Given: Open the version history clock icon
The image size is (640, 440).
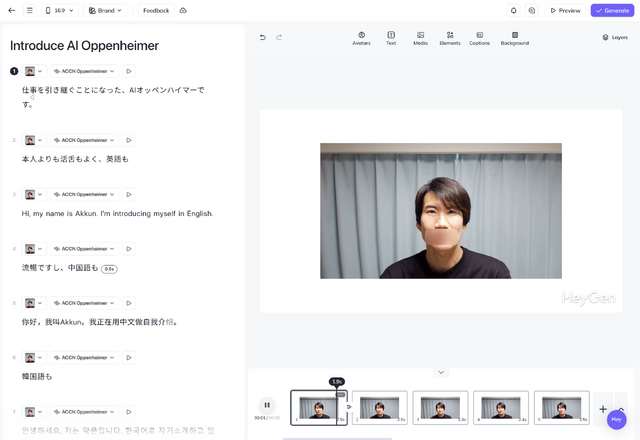Looking at the screenshot, I should (532, 11).
